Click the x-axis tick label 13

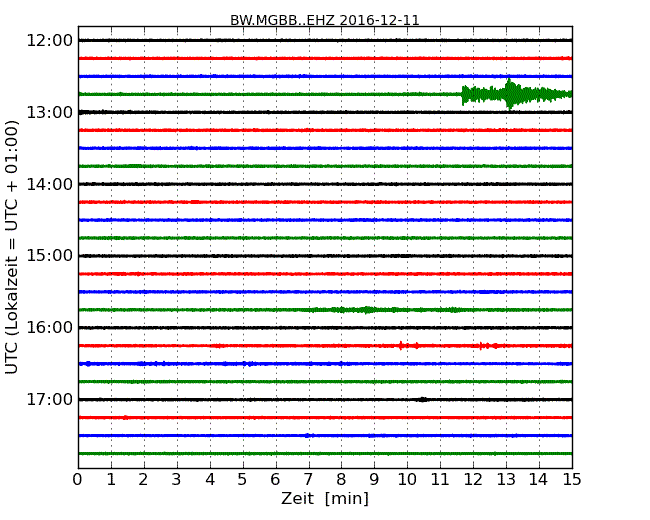click(506, 479)
